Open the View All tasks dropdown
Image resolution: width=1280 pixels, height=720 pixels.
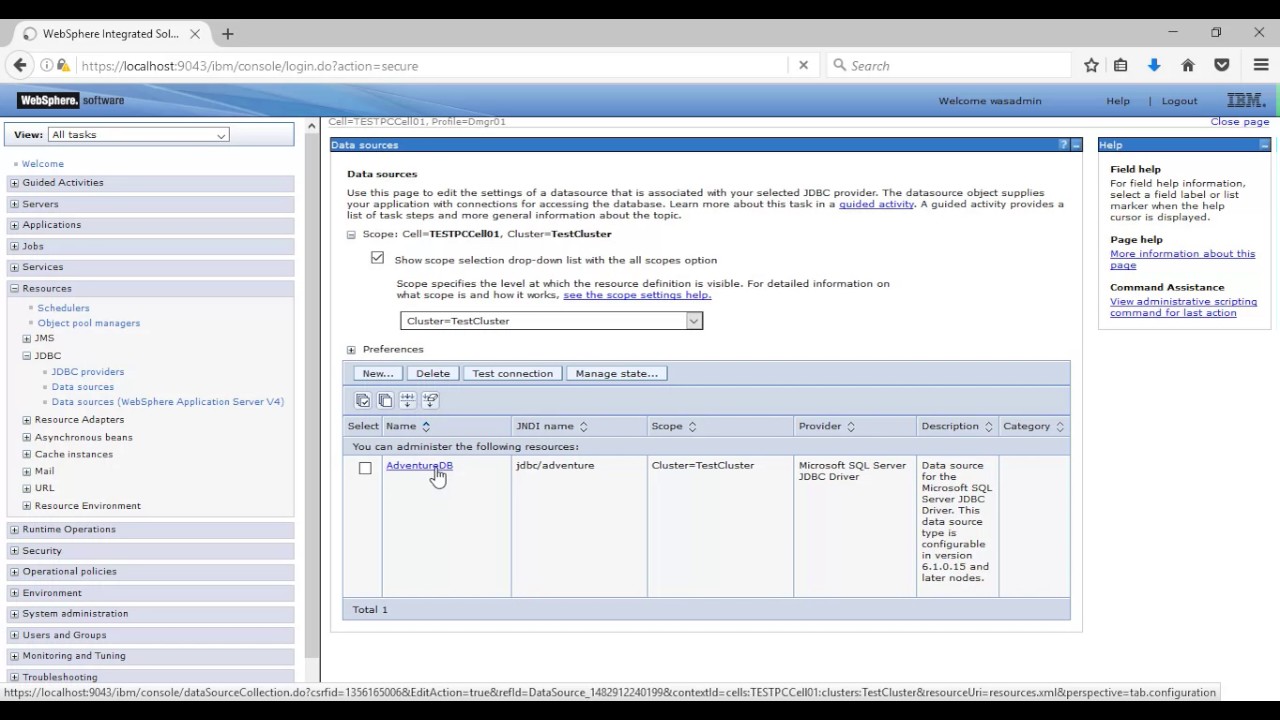point(138,134)
